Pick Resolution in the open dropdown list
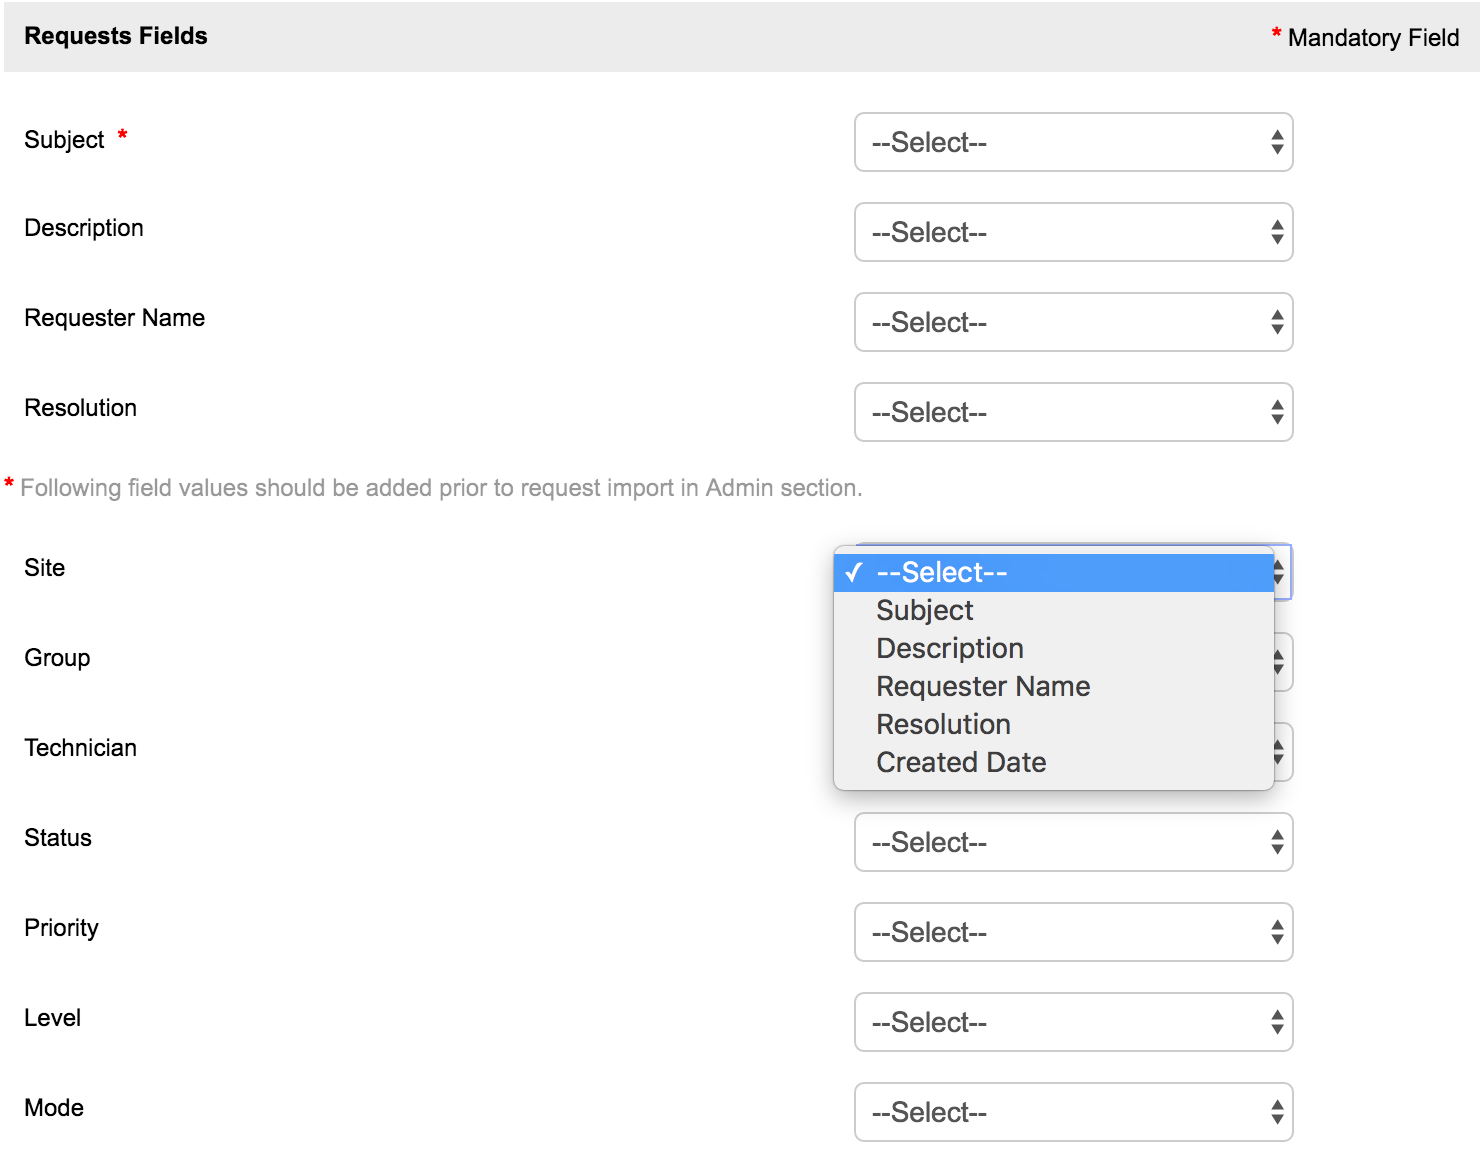1482x1152 pixels. pos(943,725)
